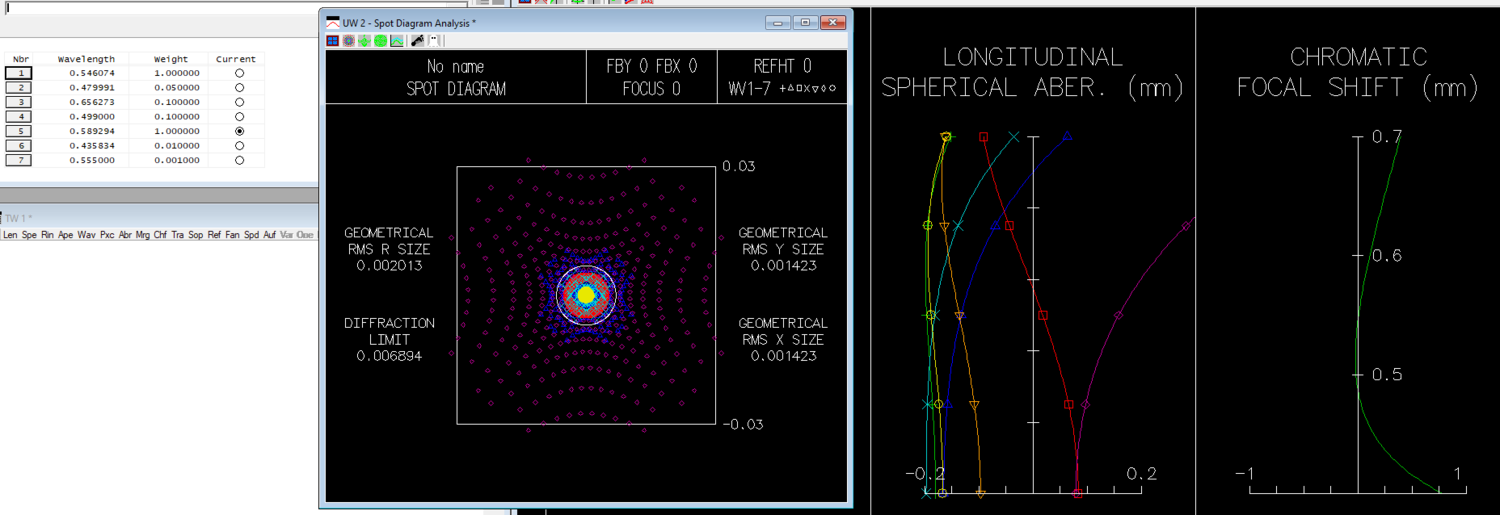Click the yellow spot center in diagram
Viewport: 1500px width, 515px height.
(587, 295)
